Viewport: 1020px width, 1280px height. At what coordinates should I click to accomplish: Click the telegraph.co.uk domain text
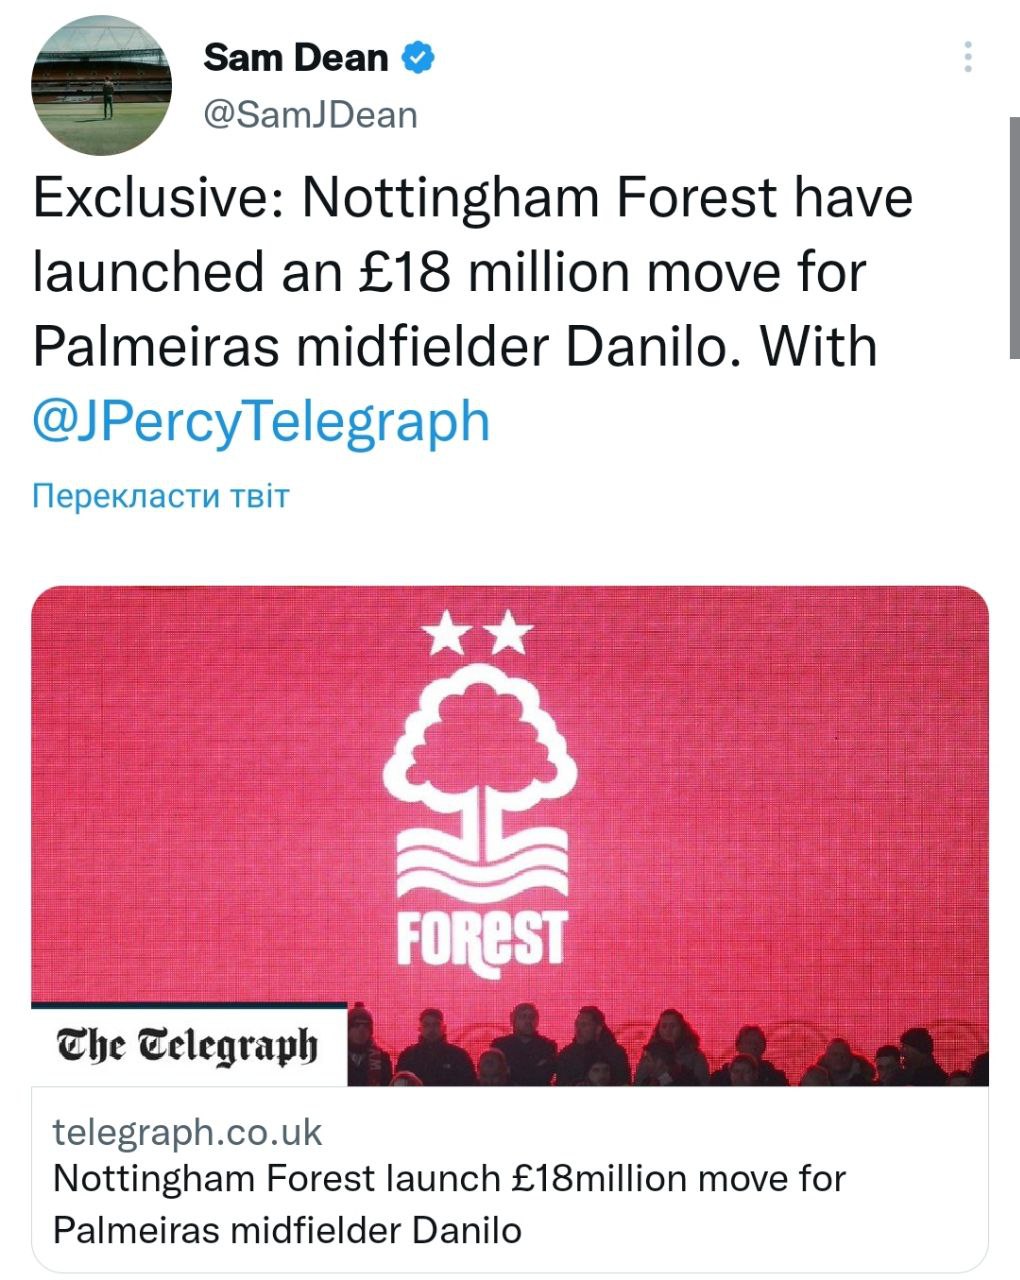[187, 1132]
